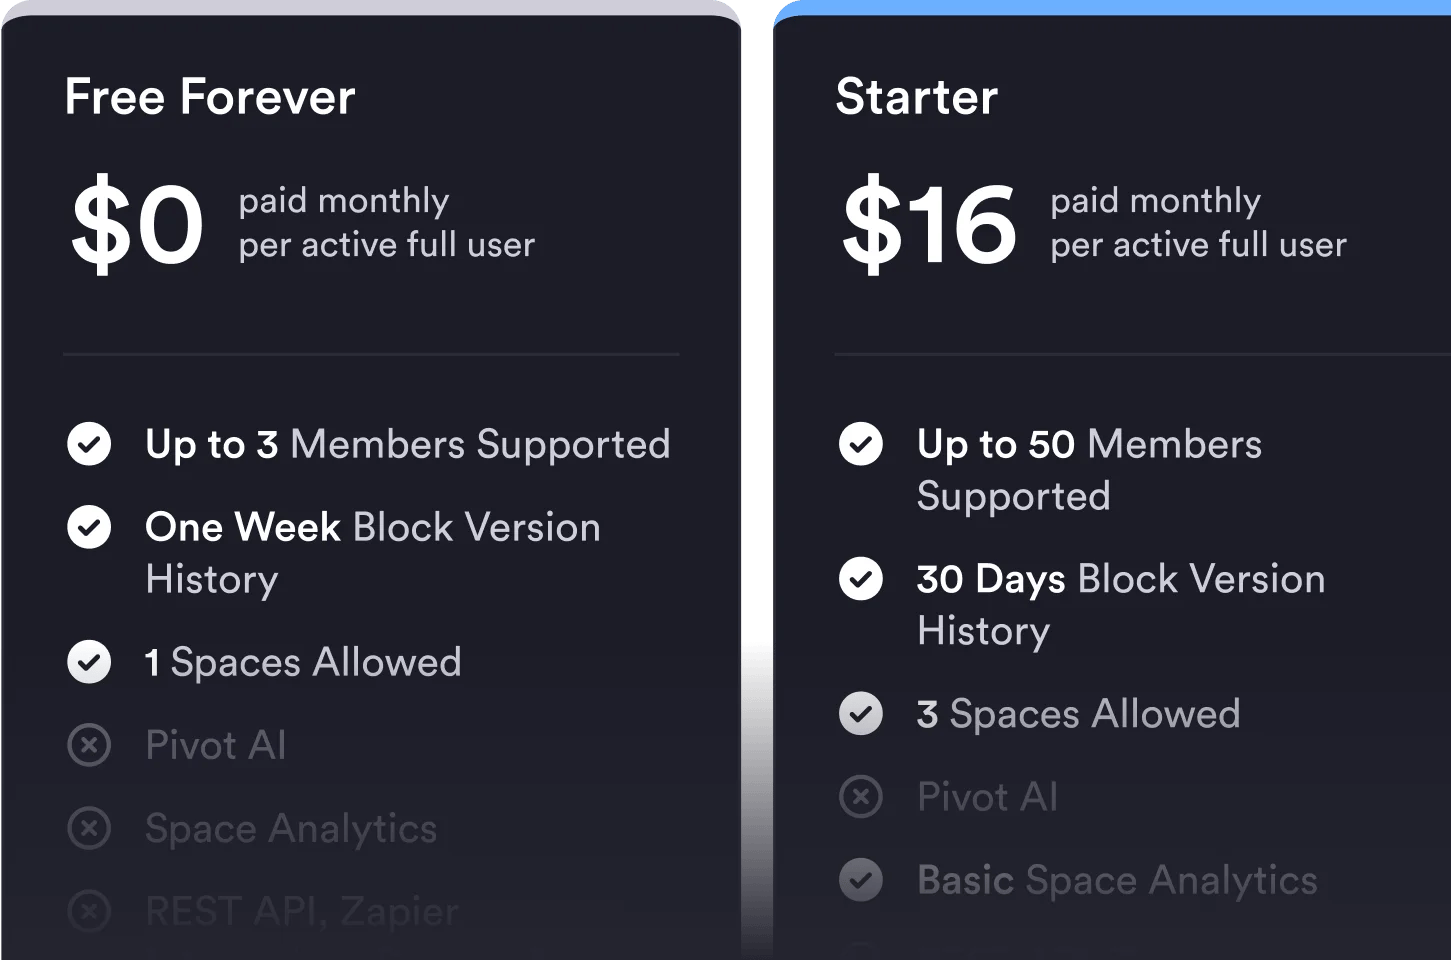Click the X icon next to Pivot AI in Free plan
The image size is (1451, 960).
[89, 745]
